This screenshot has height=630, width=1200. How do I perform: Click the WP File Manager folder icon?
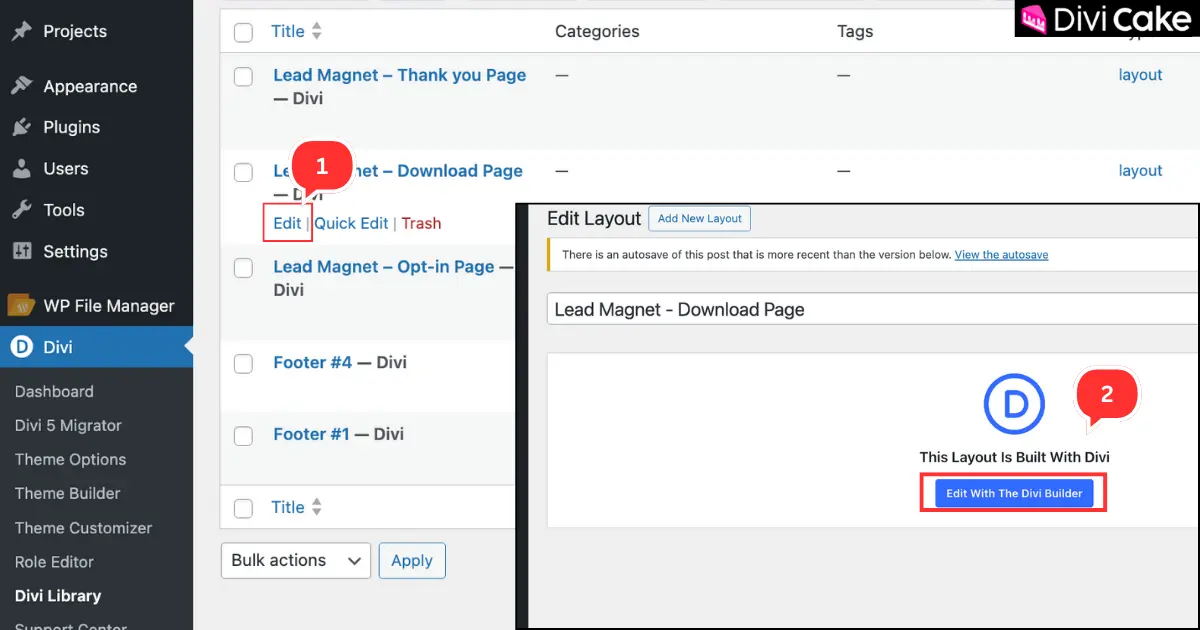point(21,305)
